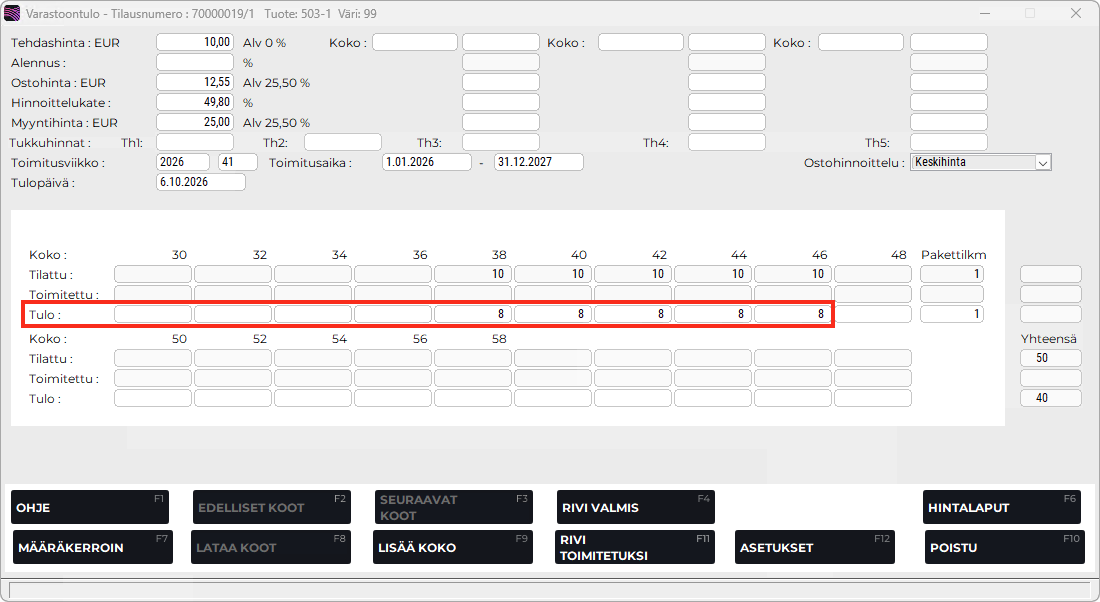Viewport: 1100px width, 602px height.
Task: Click the POISTU exit button
Action: pyautogui.click(x=1005, y=547)
